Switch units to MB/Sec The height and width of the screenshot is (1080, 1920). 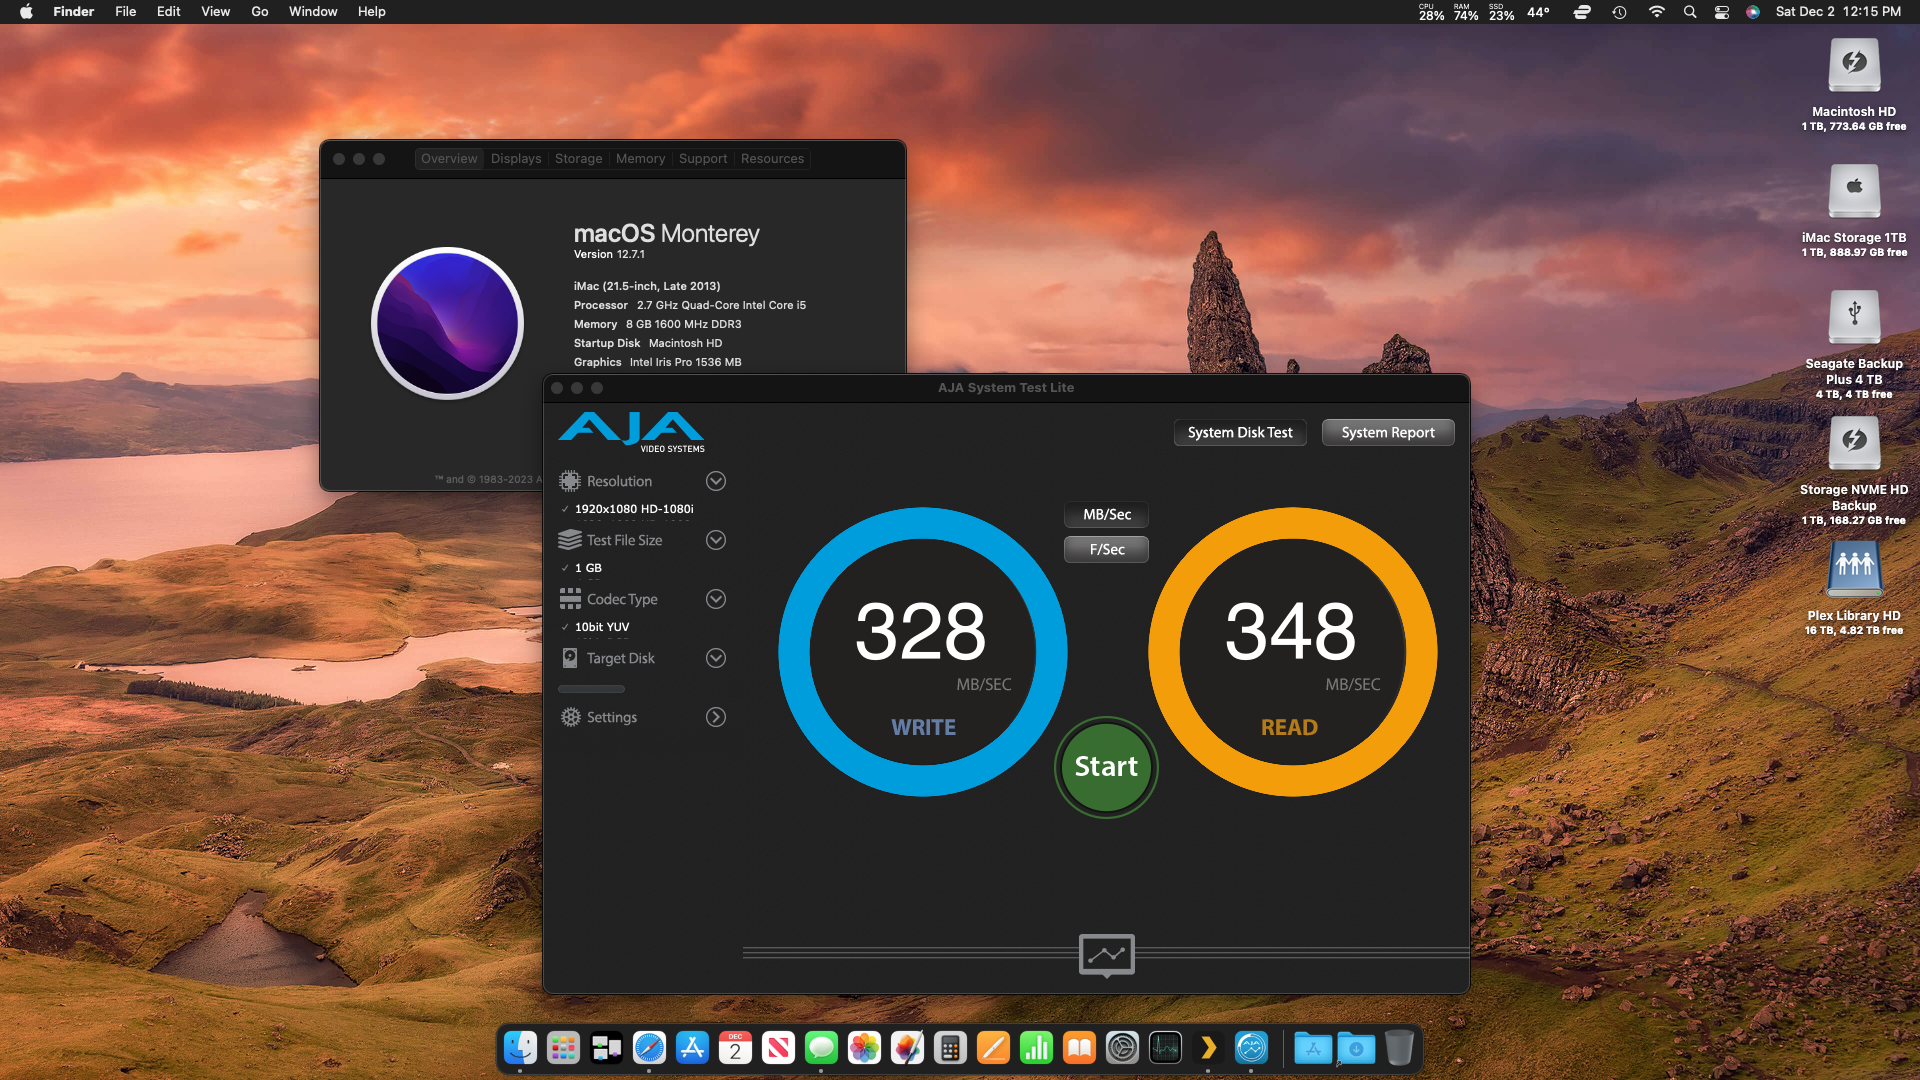(1106, 514)
